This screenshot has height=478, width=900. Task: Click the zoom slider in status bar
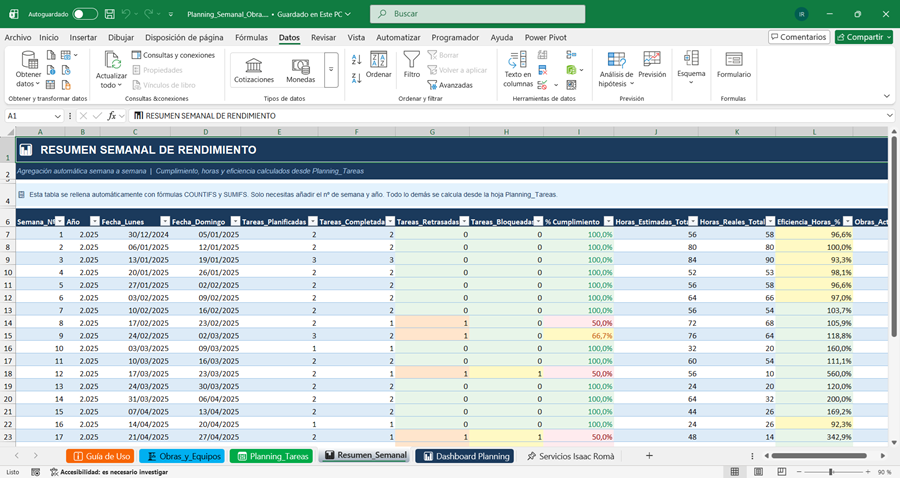[x=831, y=472]
